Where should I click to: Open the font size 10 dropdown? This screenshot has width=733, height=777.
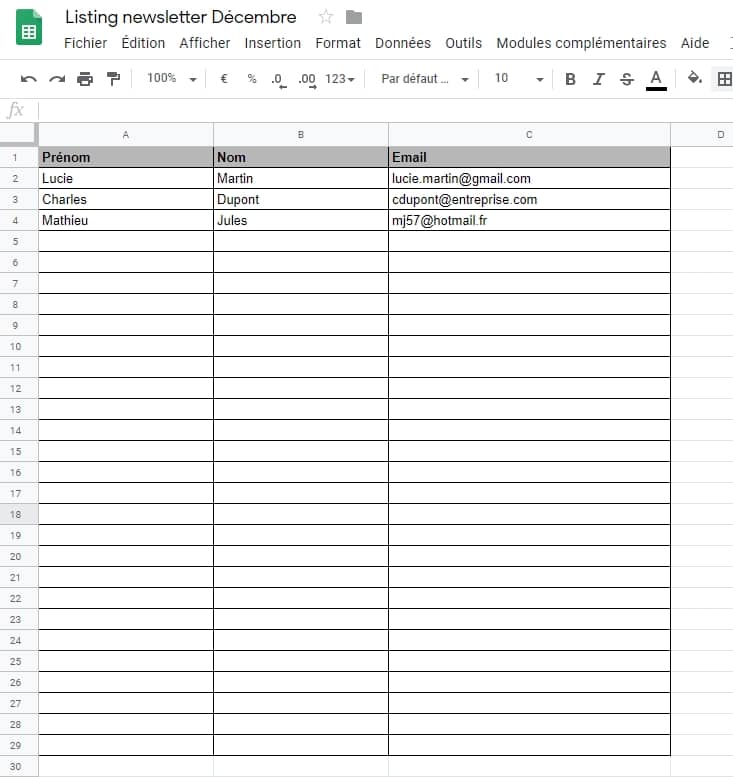click(518, 79)
